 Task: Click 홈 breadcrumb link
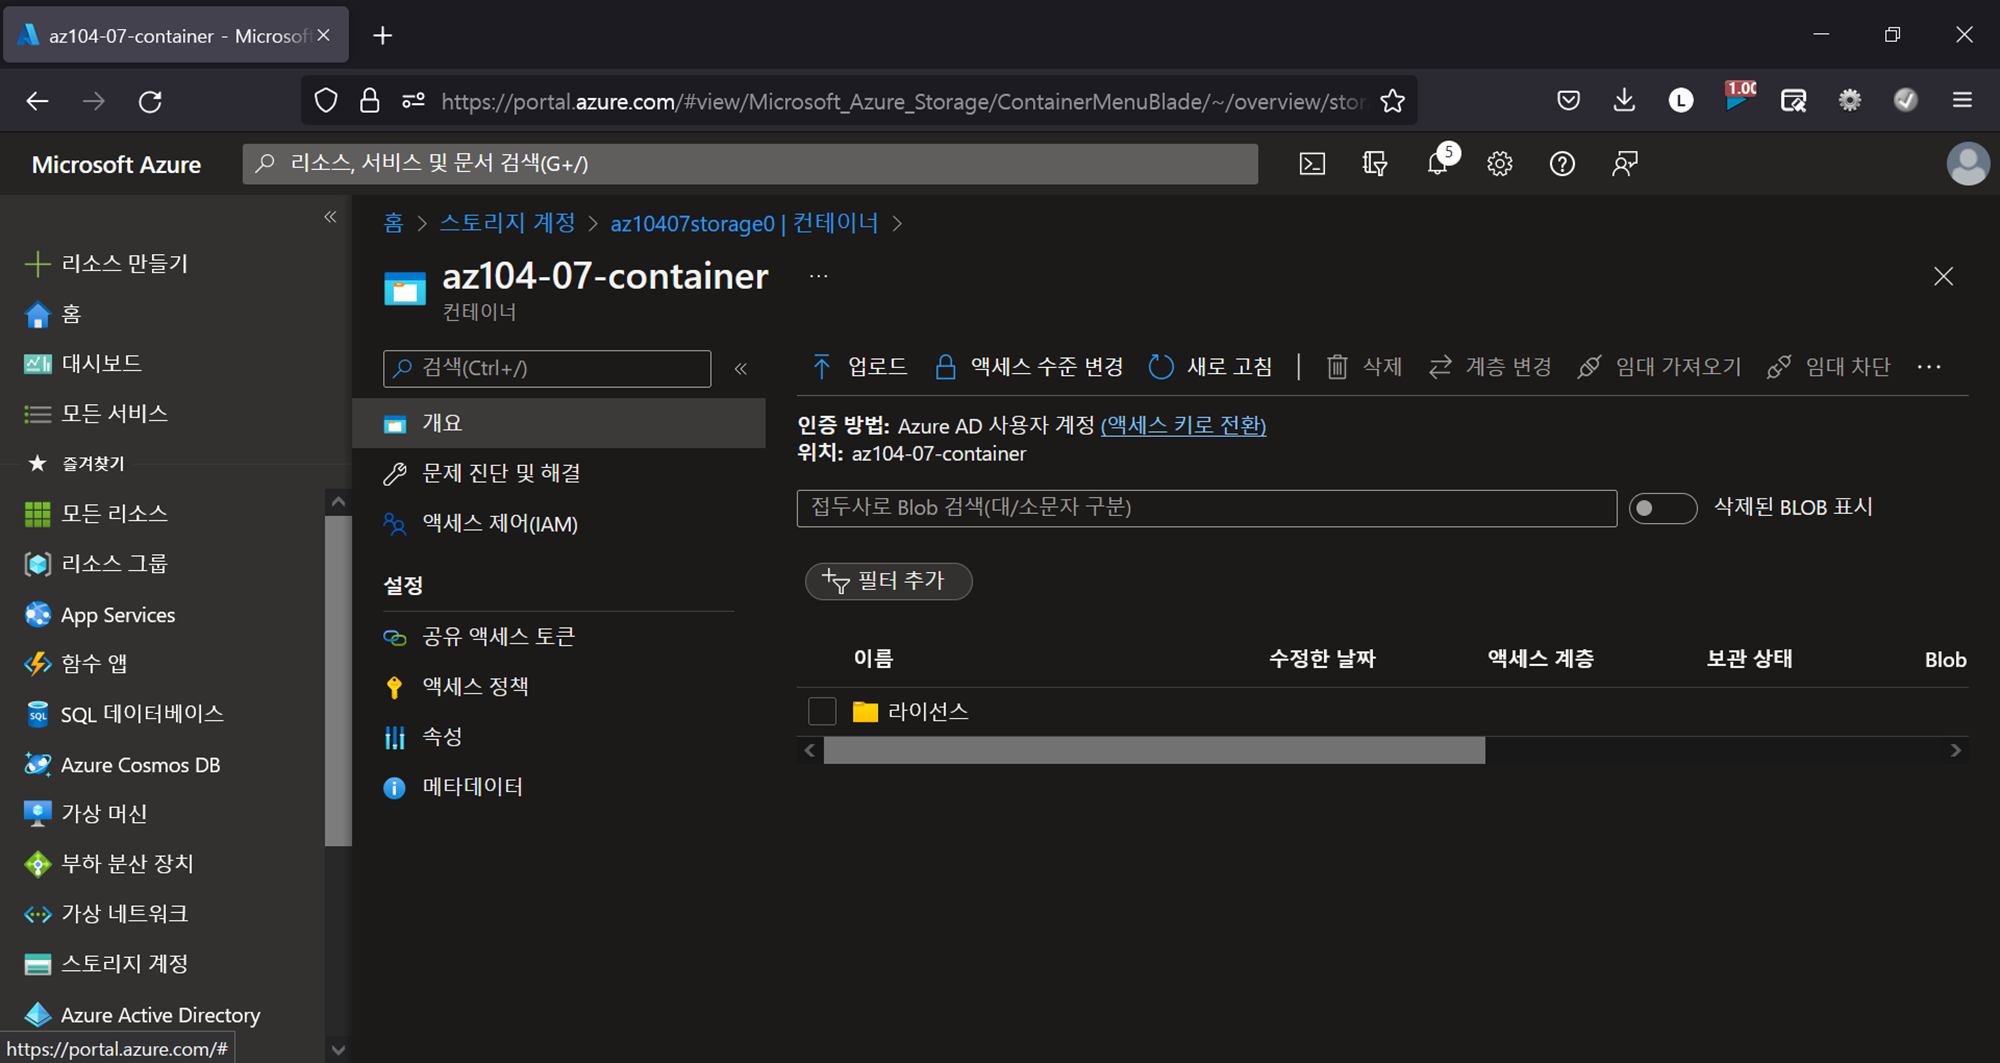click(x=393, y=223)
